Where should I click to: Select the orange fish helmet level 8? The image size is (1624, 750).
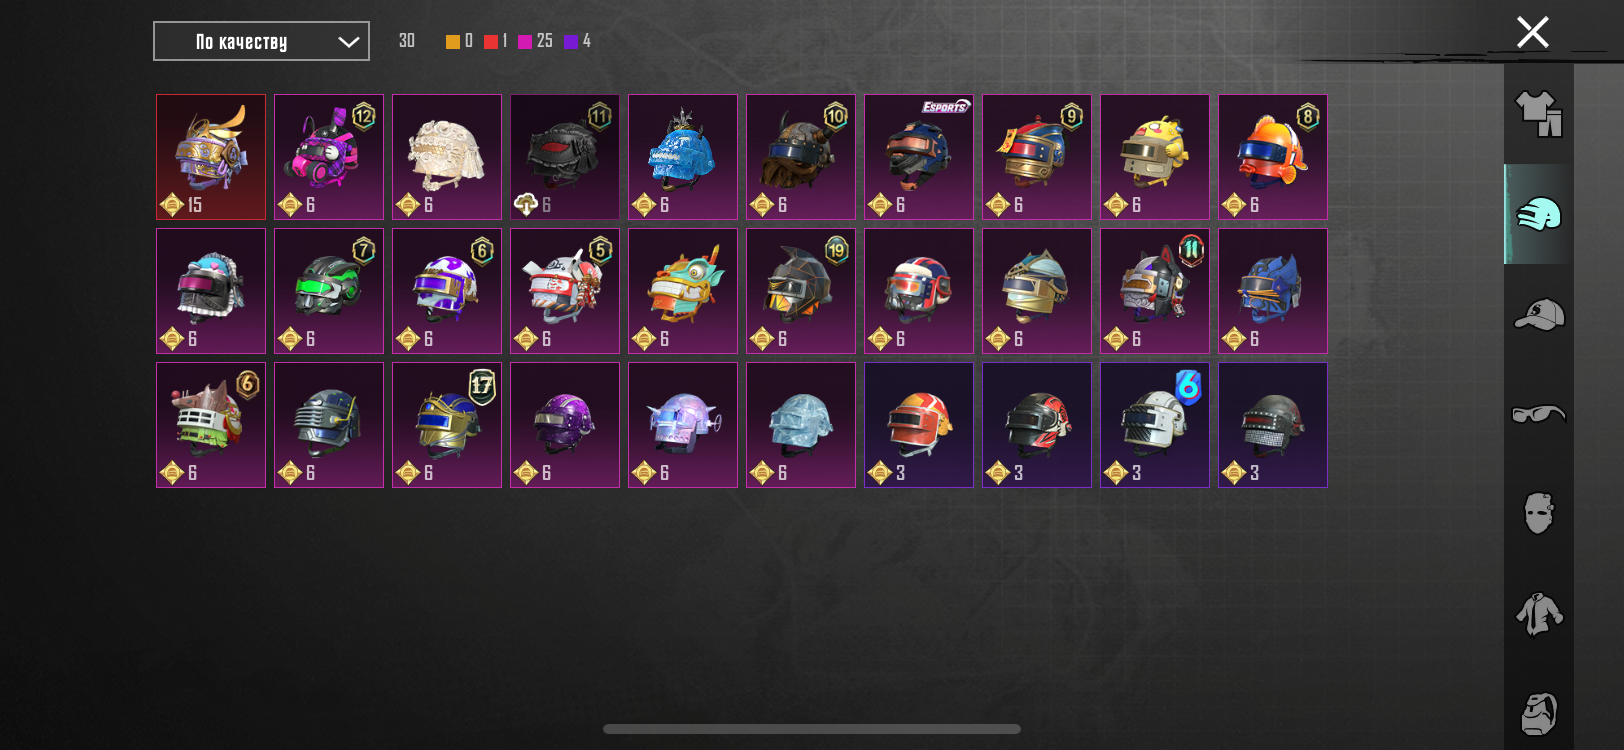click(x=1273, y=157)
